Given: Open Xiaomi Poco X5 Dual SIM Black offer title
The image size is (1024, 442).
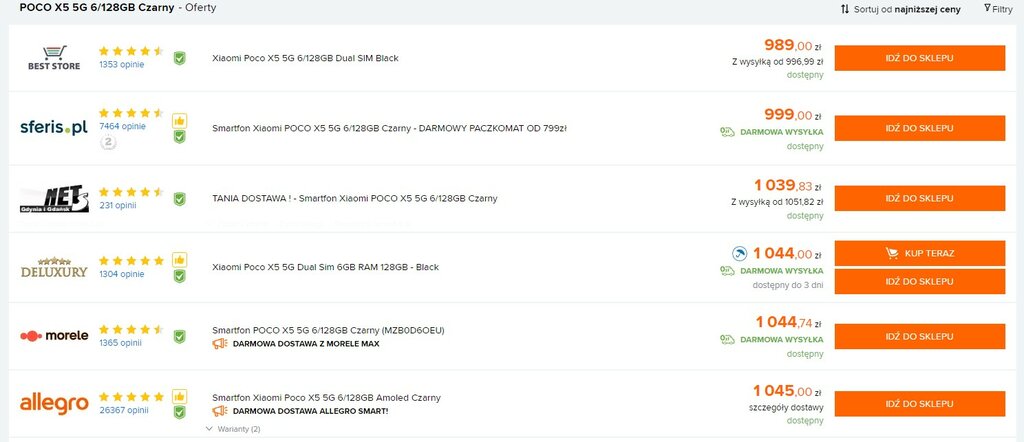Looking at the screenshot, I should (305, 58).
